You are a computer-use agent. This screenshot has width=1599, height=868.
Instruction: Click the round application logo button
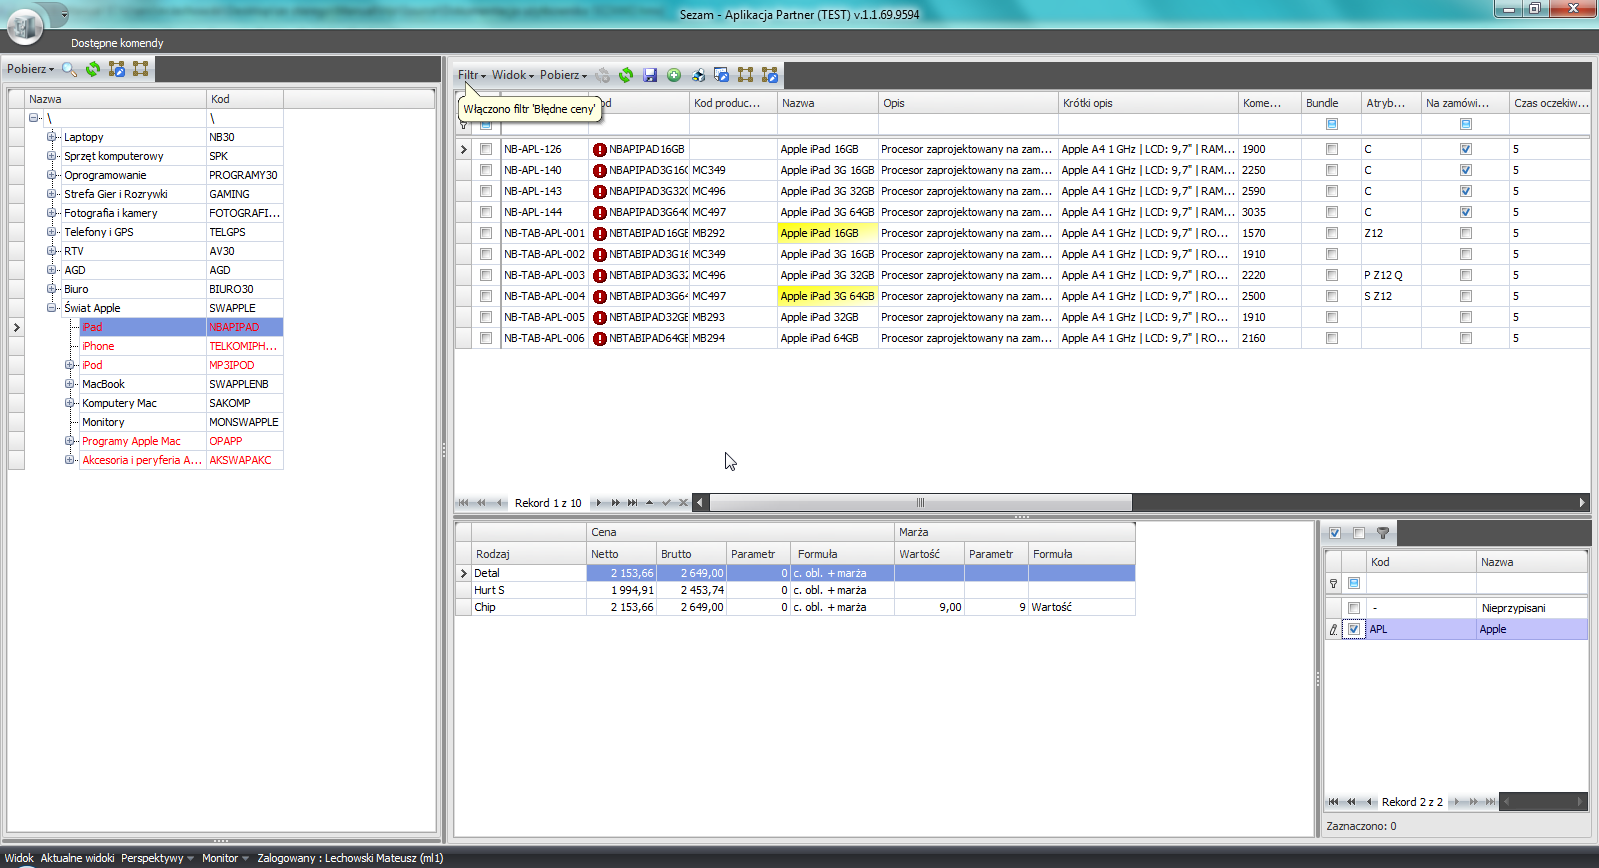click(x=25, y=25)
